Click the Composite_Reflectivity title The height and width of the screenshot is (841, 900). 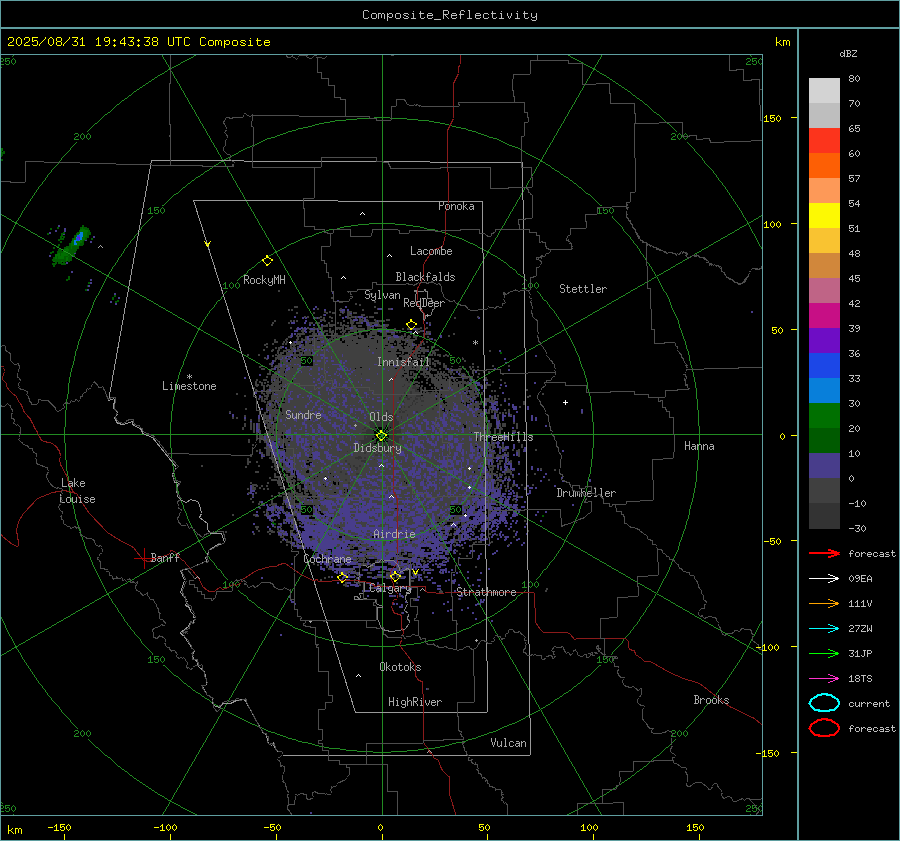coord(450,15)
